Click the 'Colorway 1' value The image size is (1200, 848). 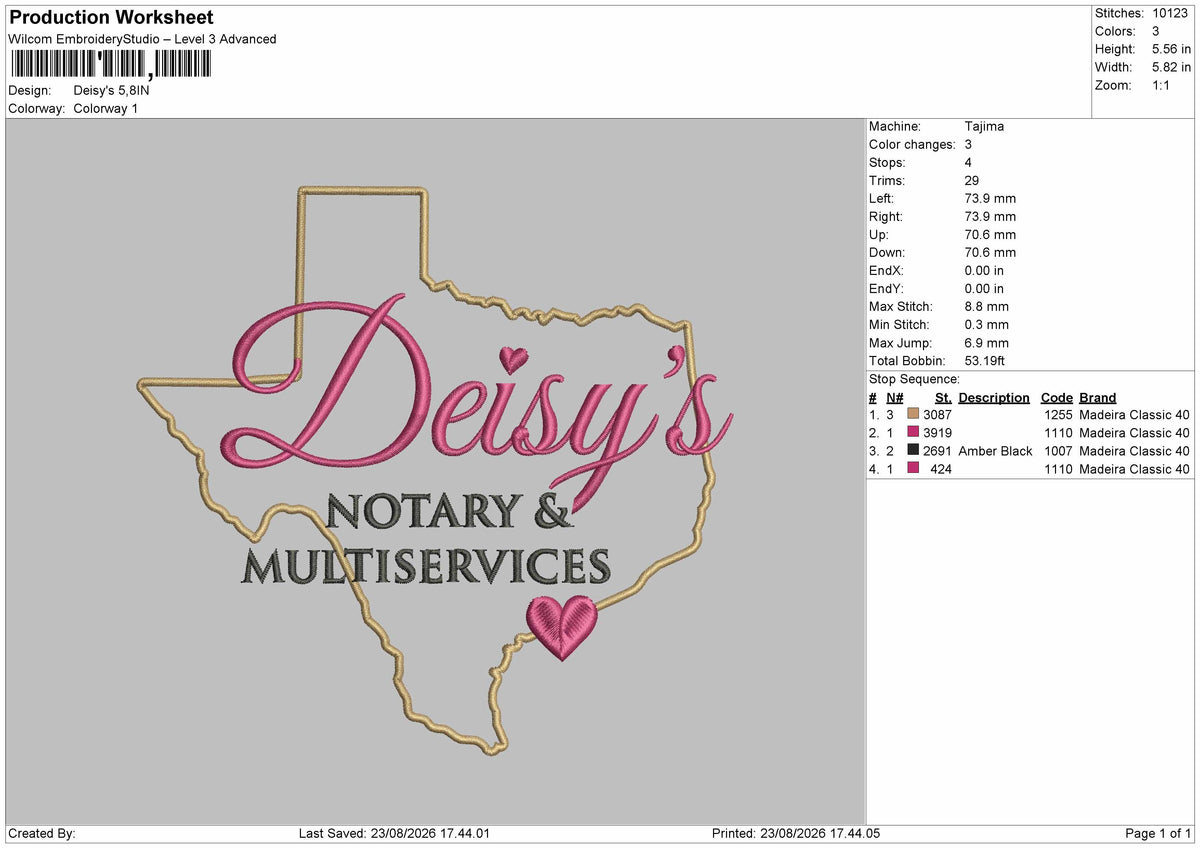106,108
